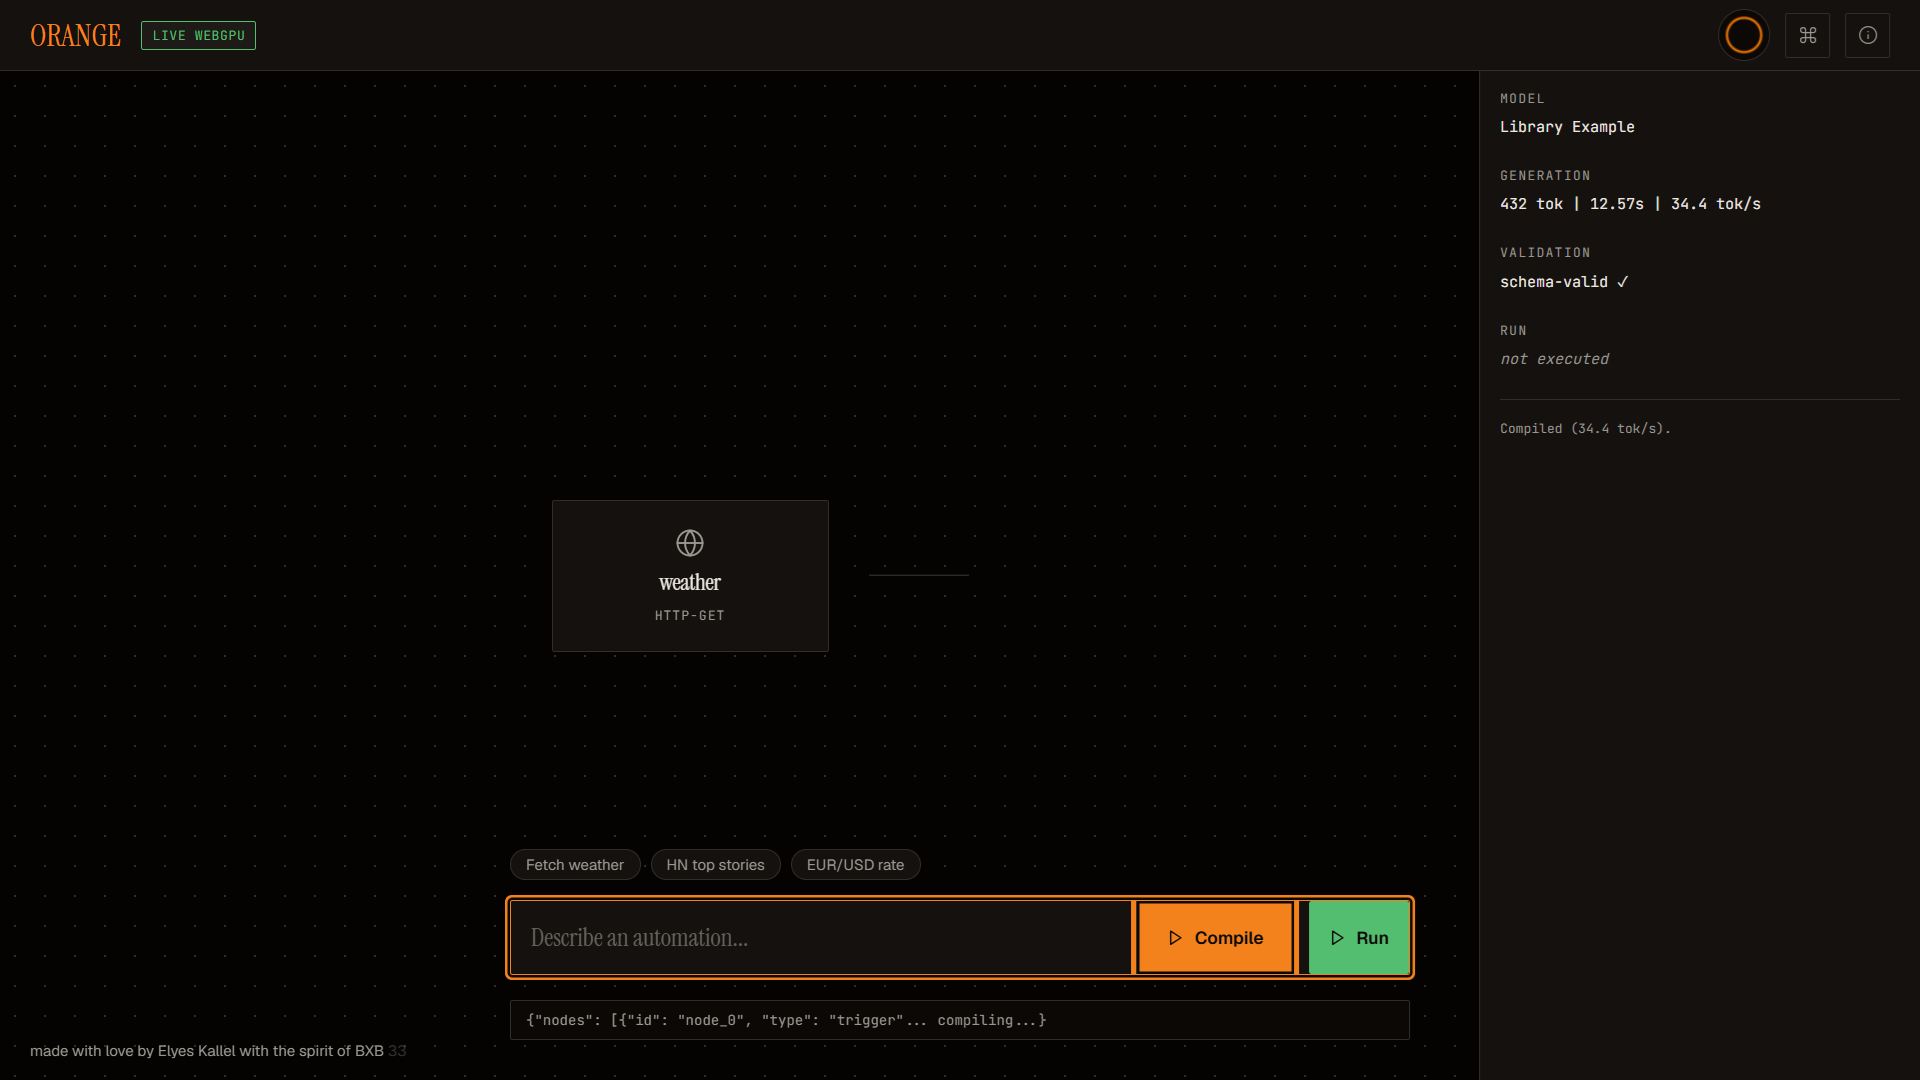The image size is (1920, 1080).
Task: Select the HN top stories chip
Action: 715,865
